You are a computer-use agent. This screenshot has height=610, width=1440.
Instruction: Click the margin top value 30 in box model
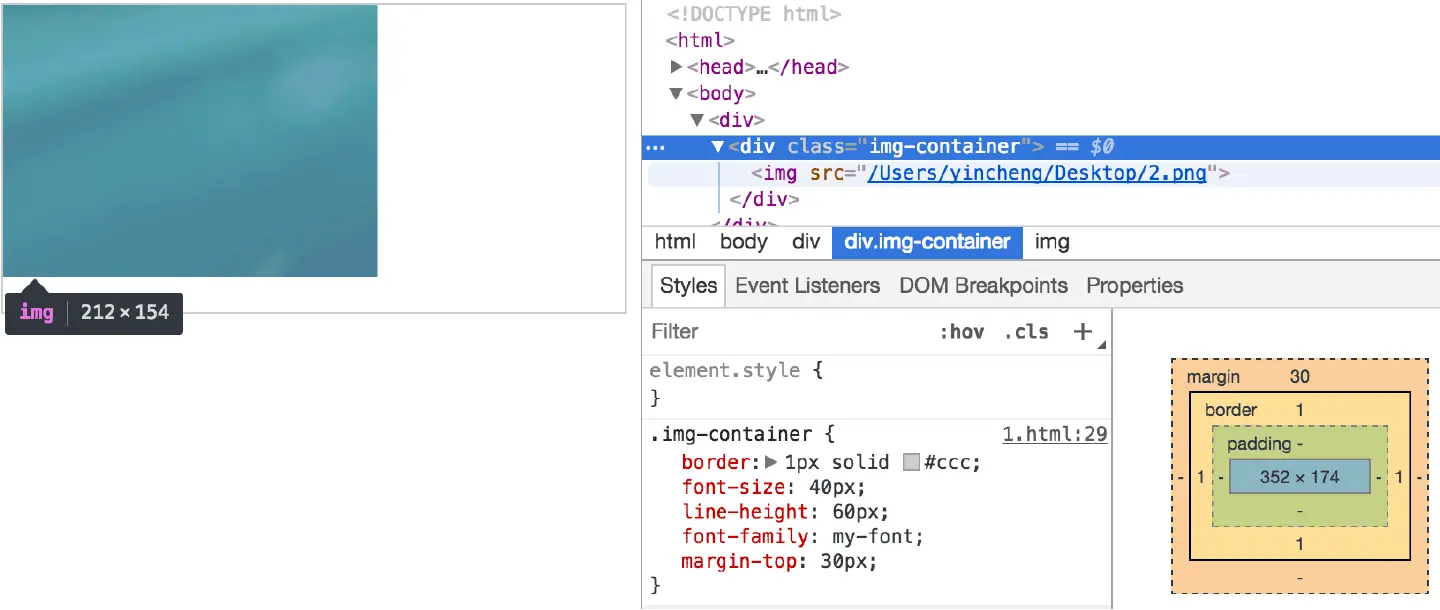pyautogui.click(x=1299, y=377)
